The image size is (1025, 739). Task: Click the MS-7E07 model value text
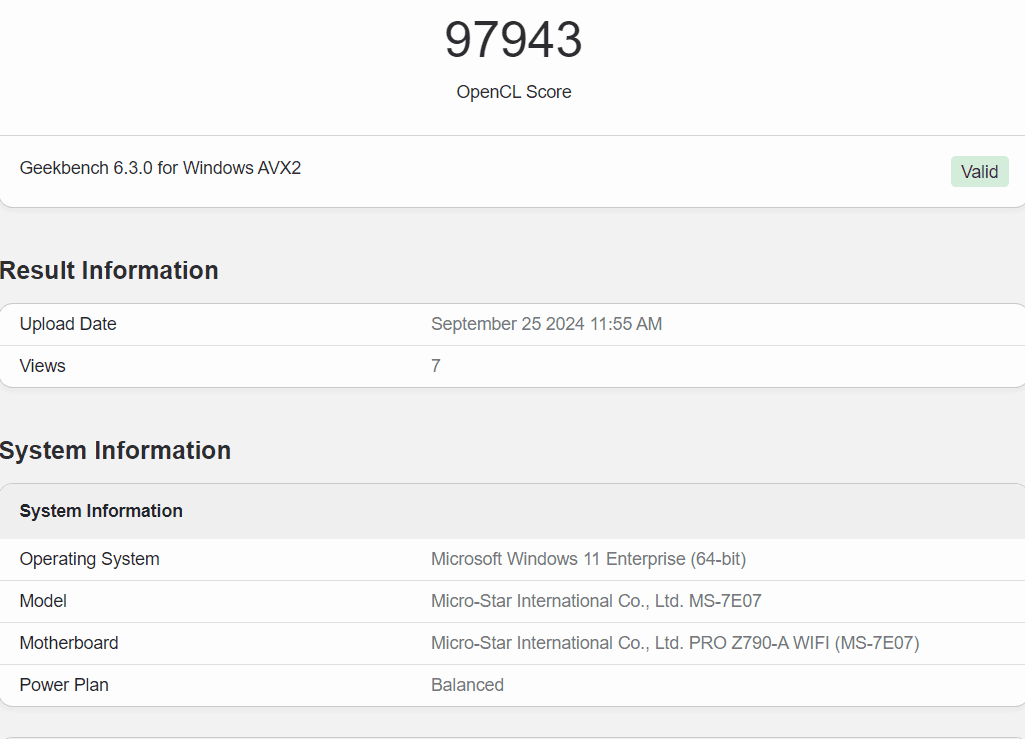click(596, 601)
